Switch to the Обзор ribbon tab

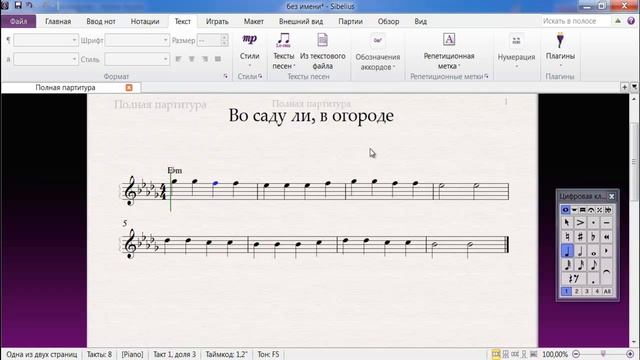(388, 21)
